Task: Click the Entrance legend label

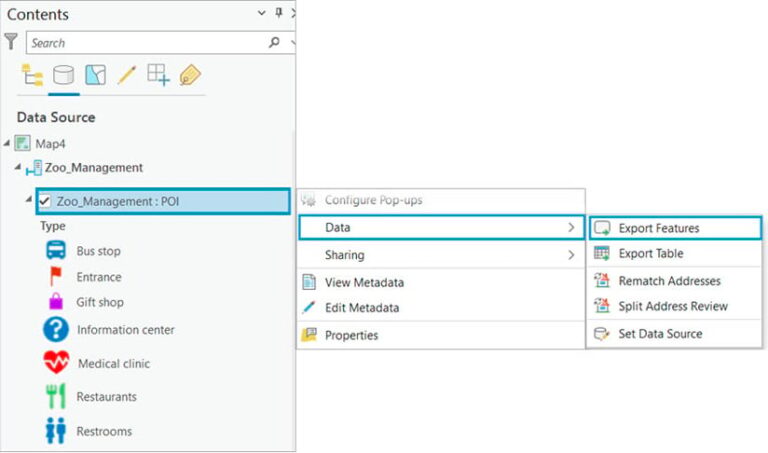Action: pos(98,277)
